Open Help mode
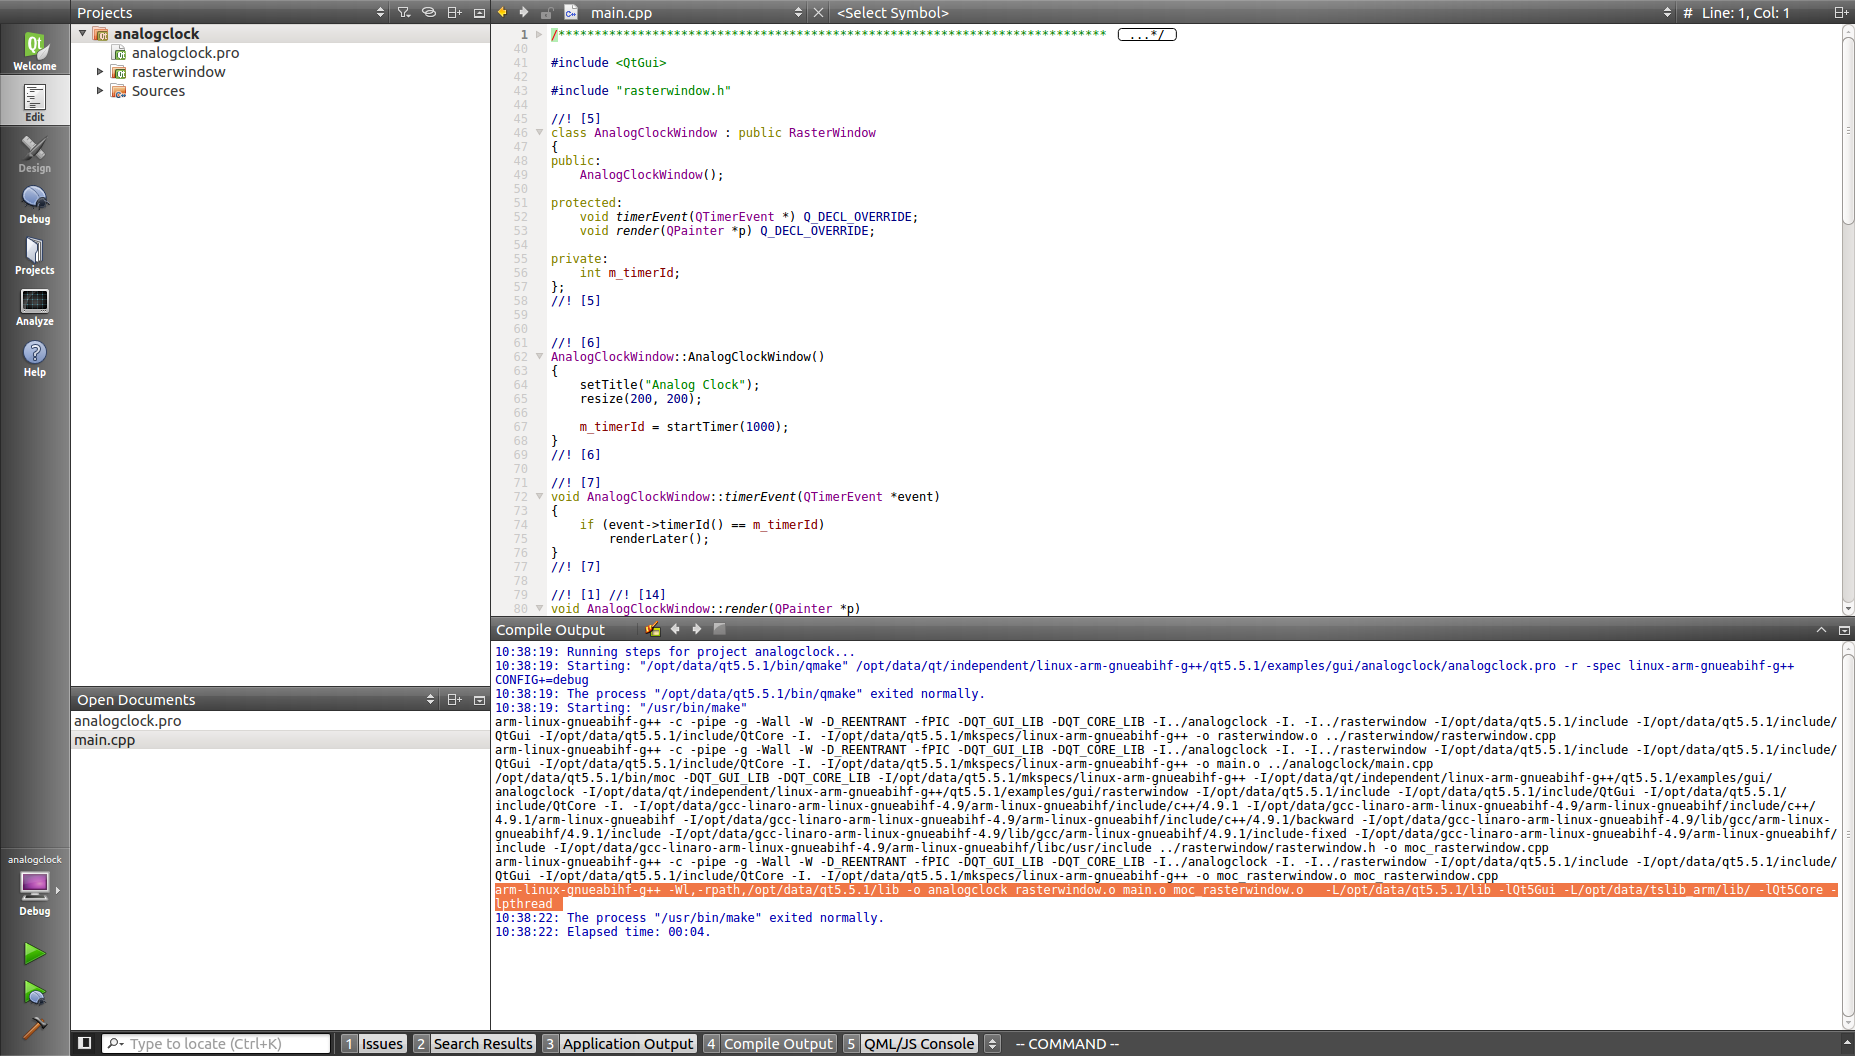 click(34, 357)
